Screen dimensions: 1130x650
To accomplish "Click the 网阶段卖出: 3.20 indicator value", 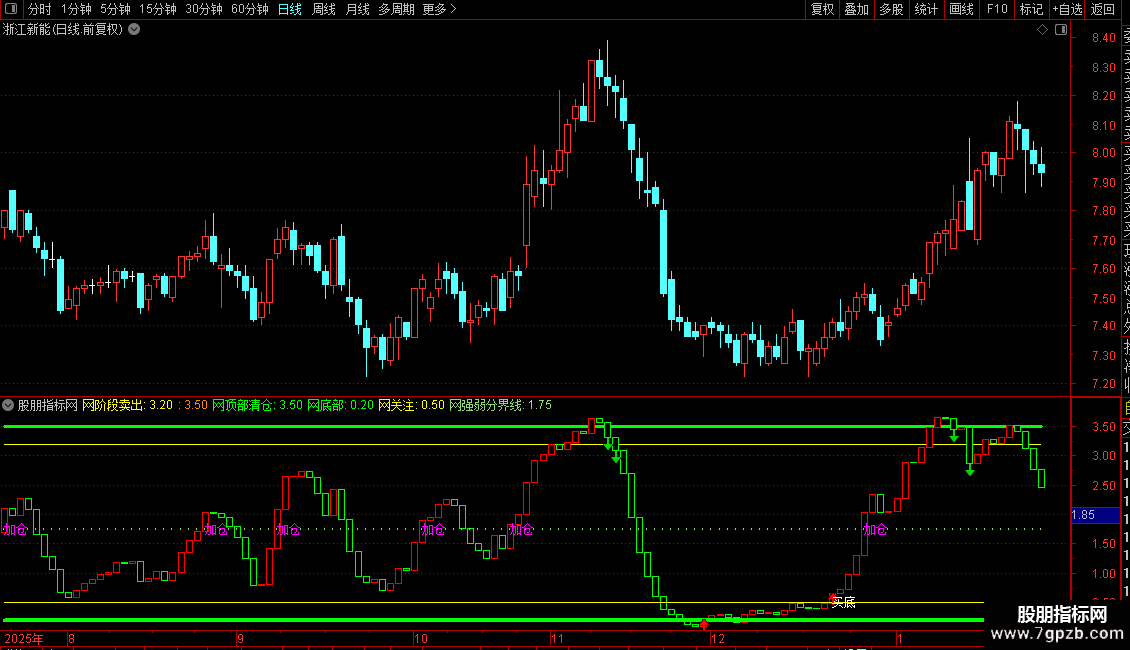I will [128, 405].
